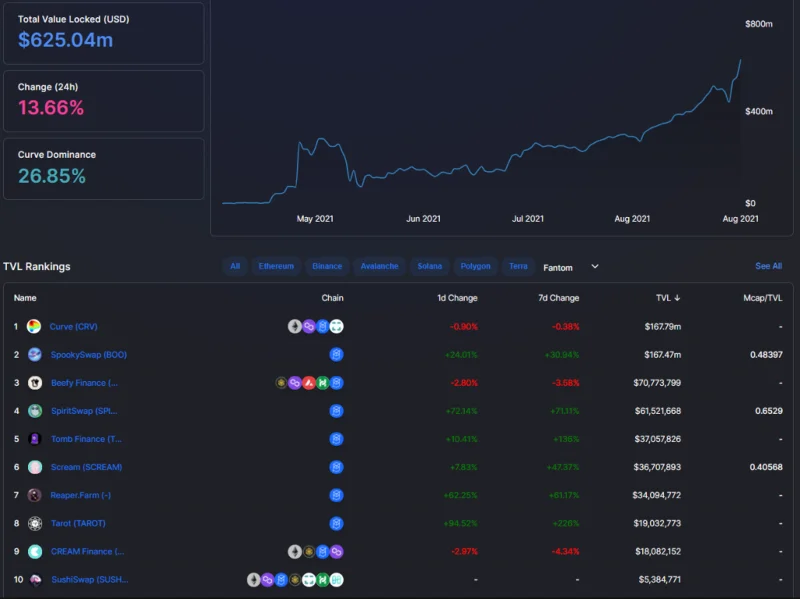
Task: Click the SpookySwap protocol logo
Action: tap(35, 355)
